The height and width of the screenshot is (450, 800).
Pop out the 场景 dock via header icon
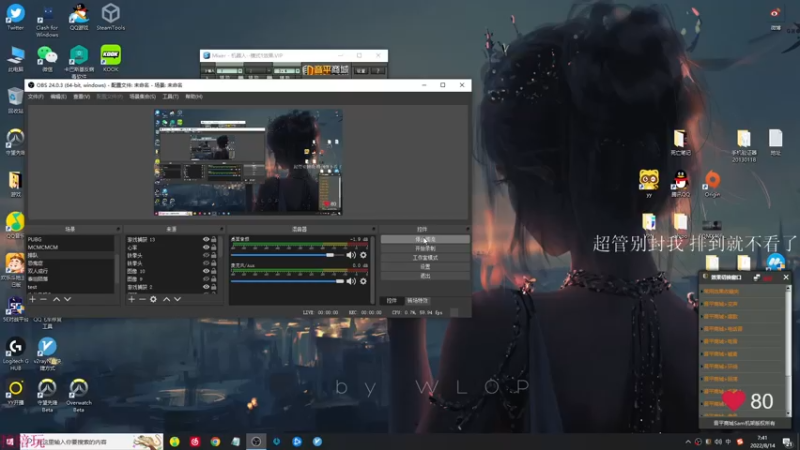click(118, 229)
